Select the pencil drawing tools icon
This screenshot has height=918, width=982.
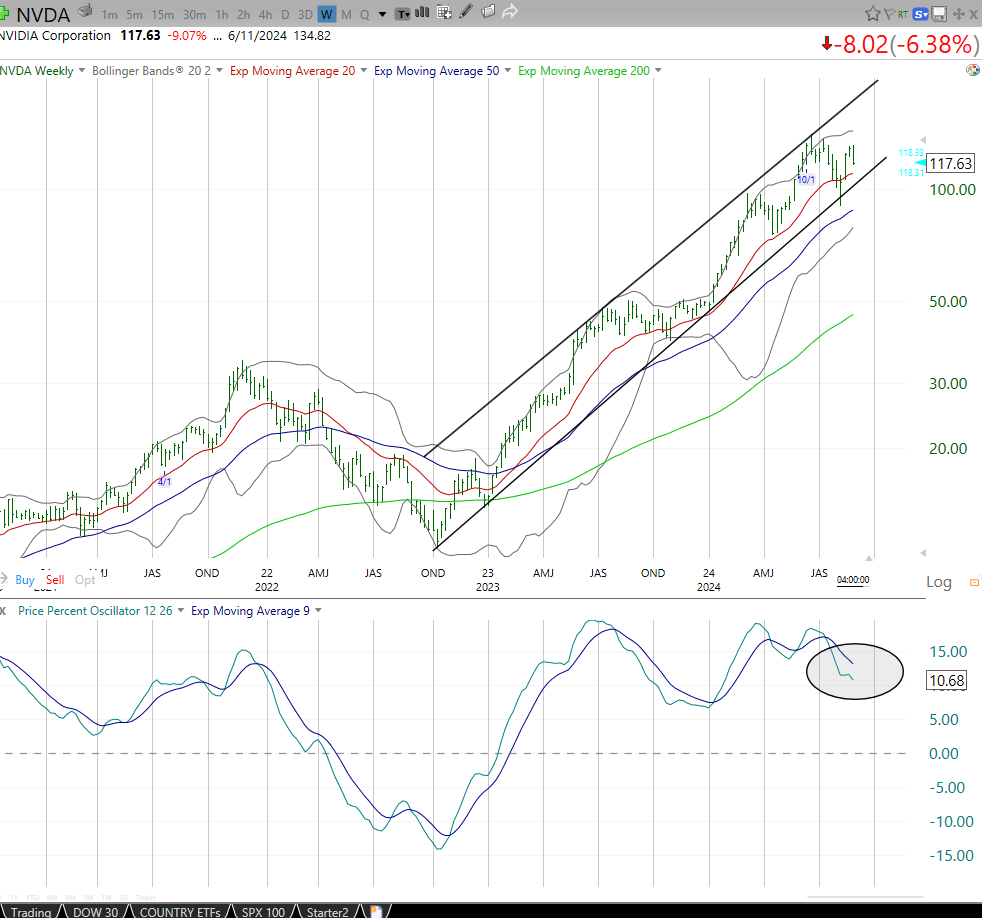click(465, 11)
